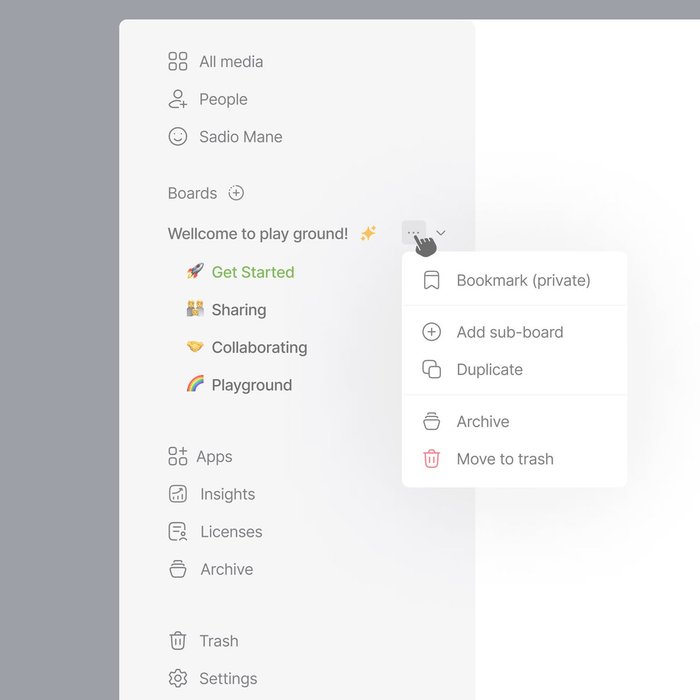The width and height of the screenshot is (700, 700).
Task: Click the All media grid icon
Action: point(178,62)
